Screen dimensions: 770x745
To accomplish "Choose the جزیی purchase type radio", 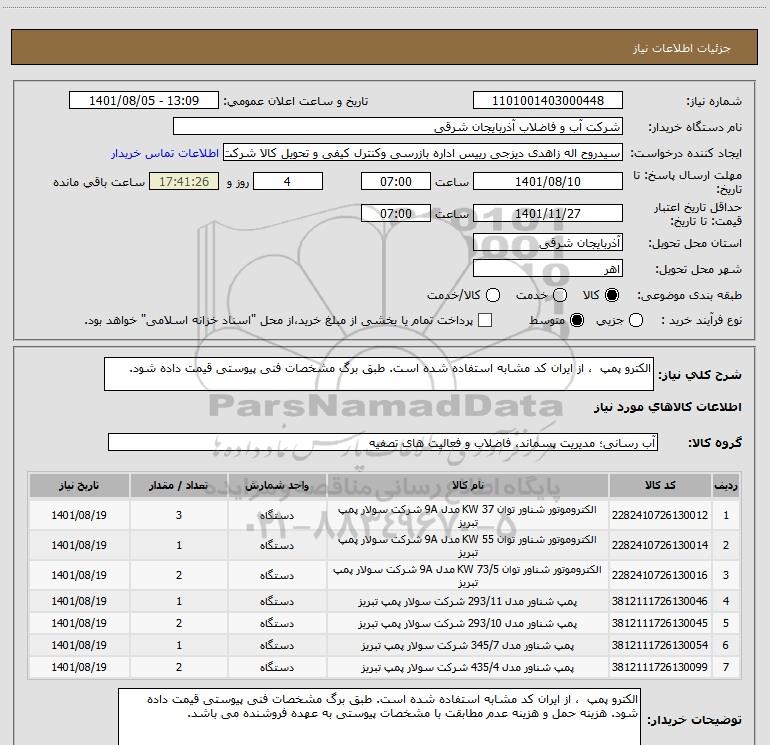I will click(x=636, y=320).
